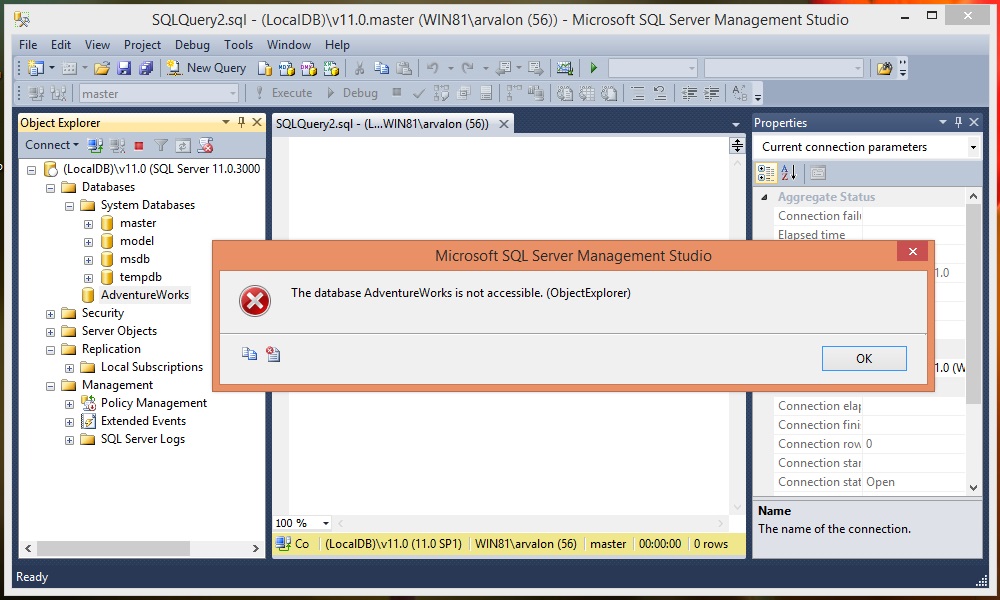The width and height of the screenshot is (1000, 600).
Task: Click the Open File folder icon
Action: point(102,68)
